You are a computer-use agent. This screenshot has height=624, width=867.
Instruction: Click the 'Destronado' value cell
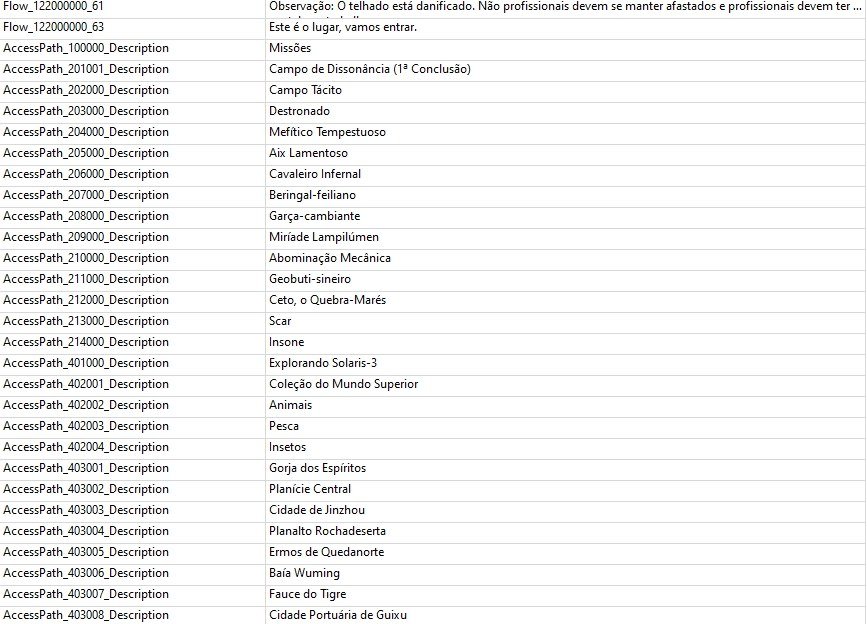coord(565,112)
